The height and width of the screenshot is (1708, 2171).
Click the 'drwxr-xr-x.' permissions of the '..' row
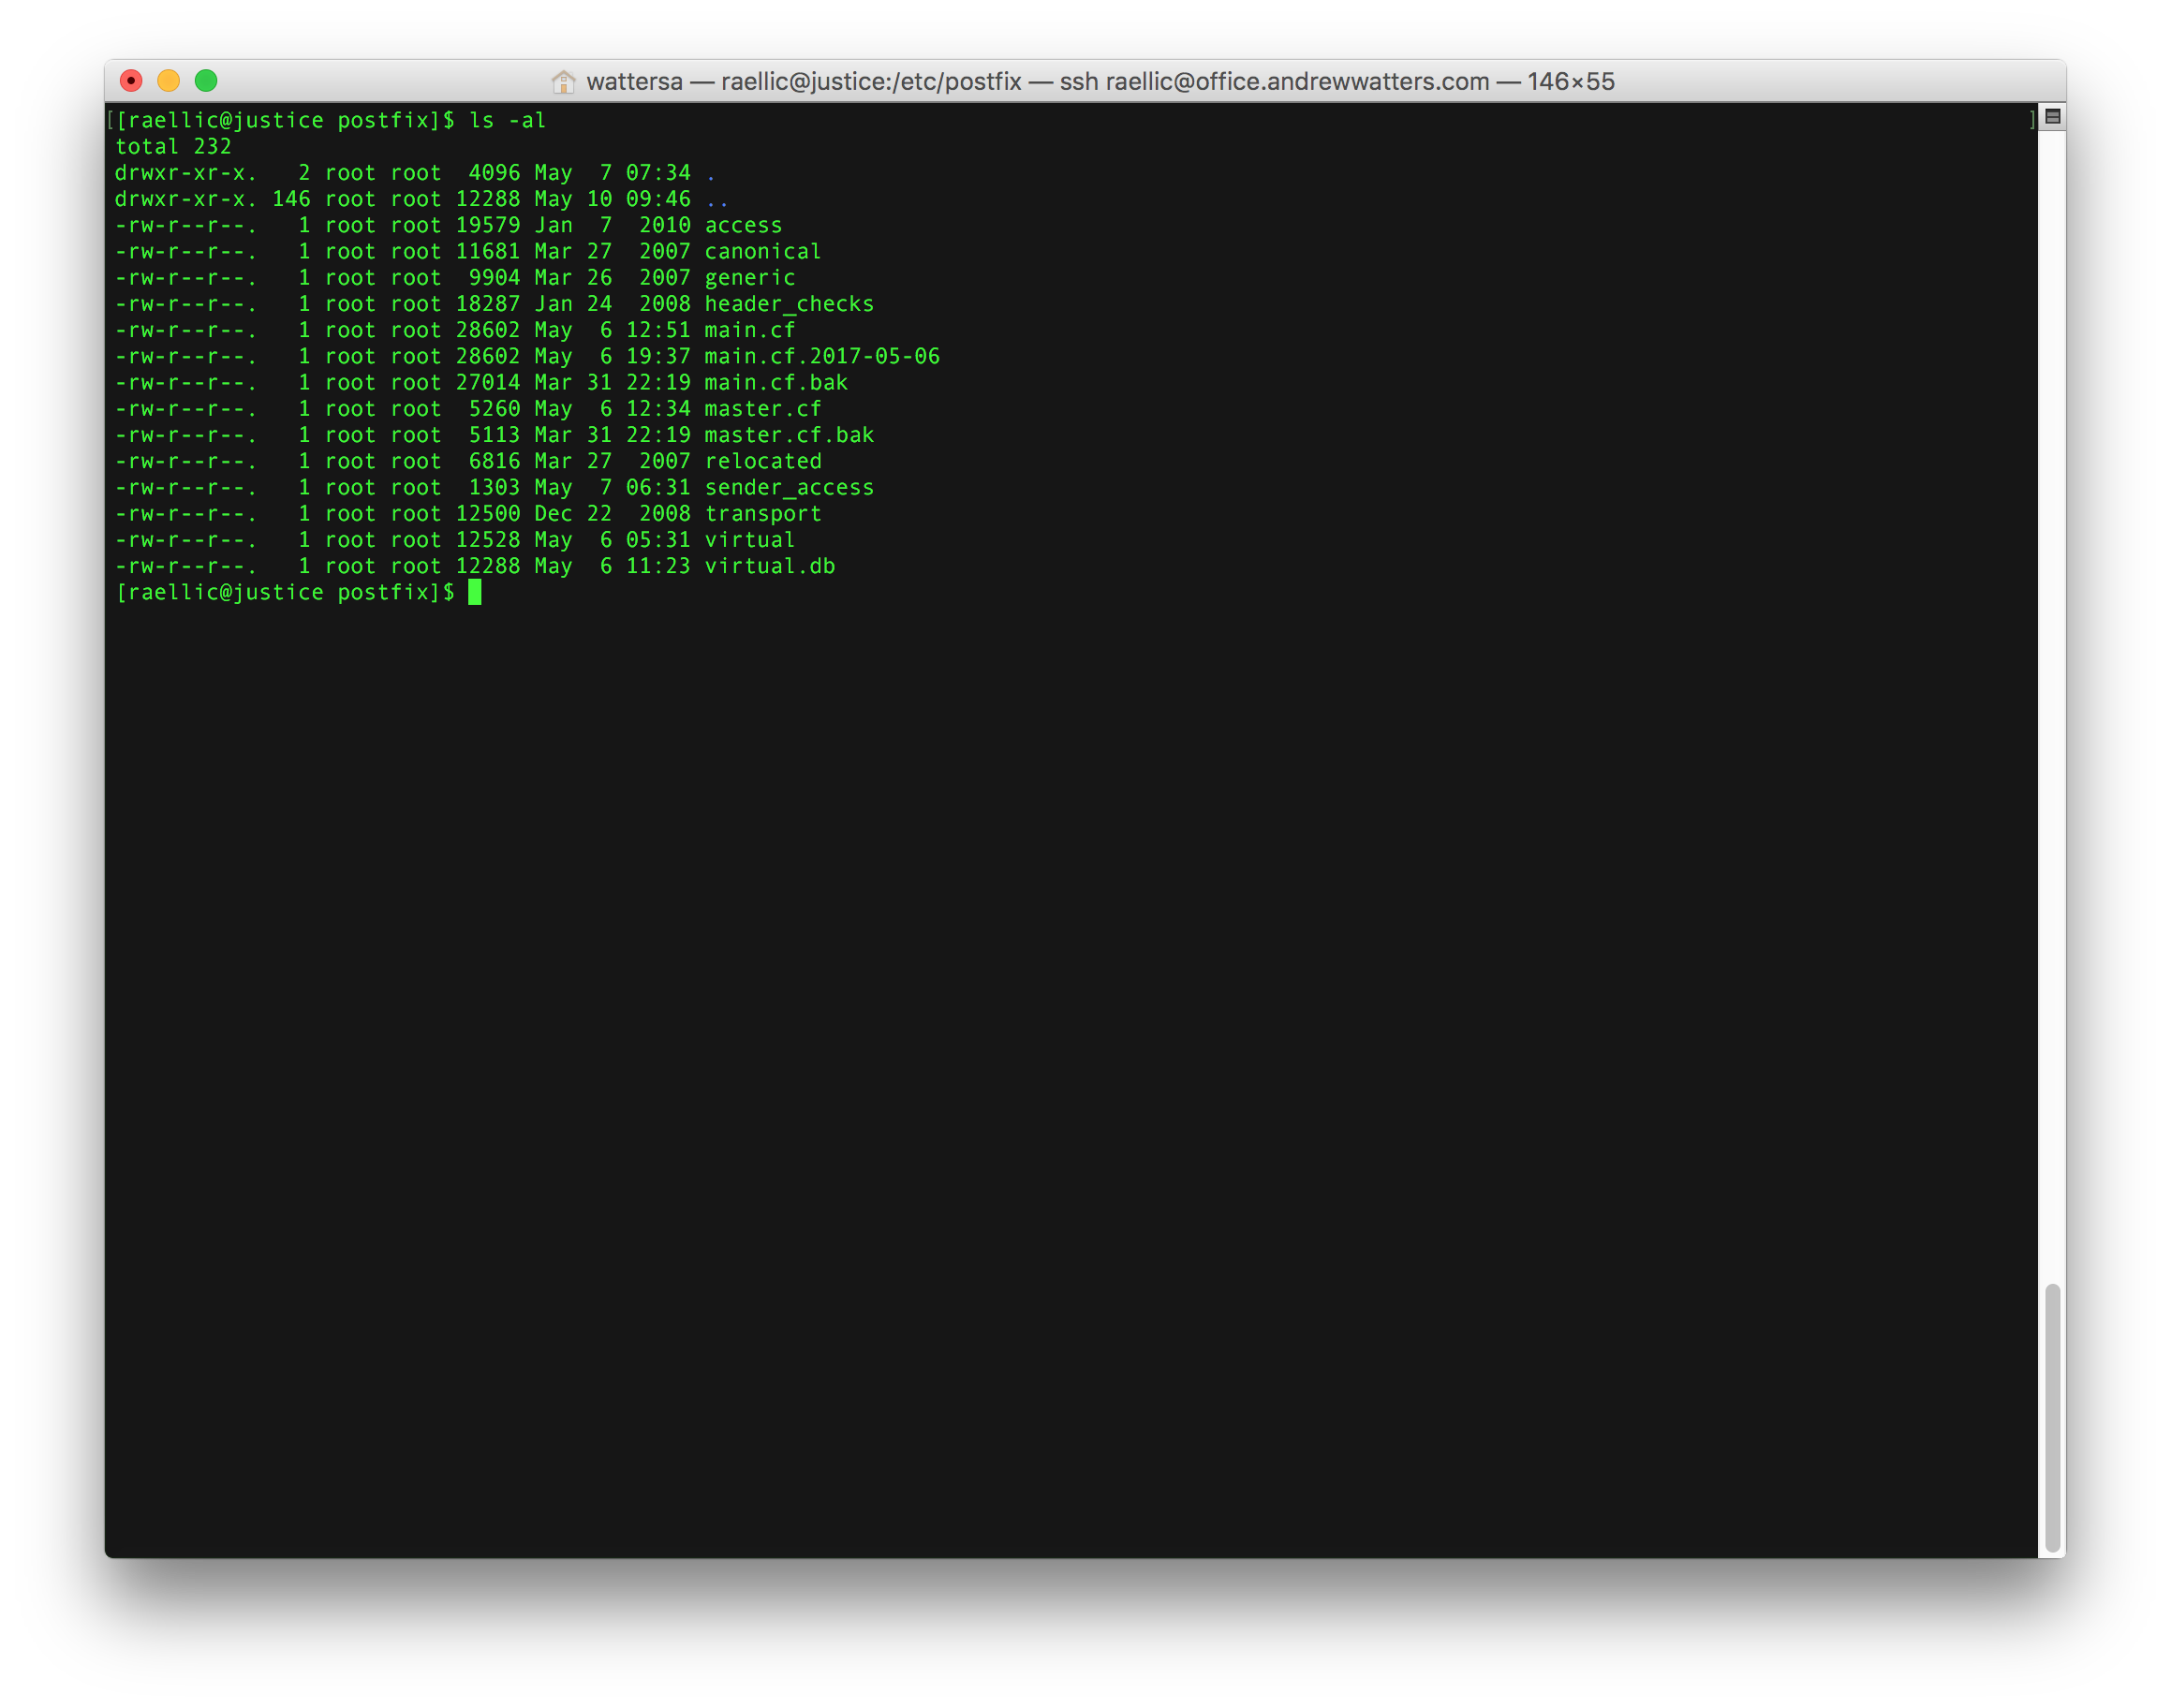(x=186, y=199)
